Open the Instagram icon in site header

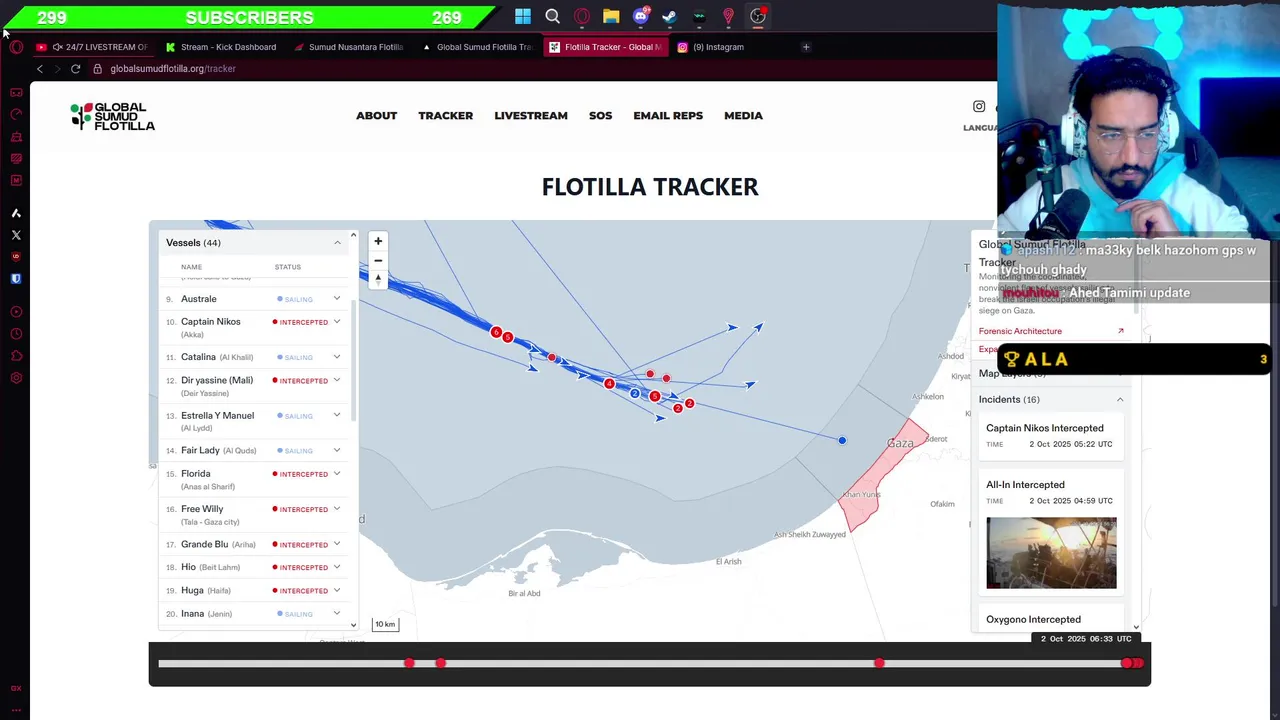coord(979,106)
